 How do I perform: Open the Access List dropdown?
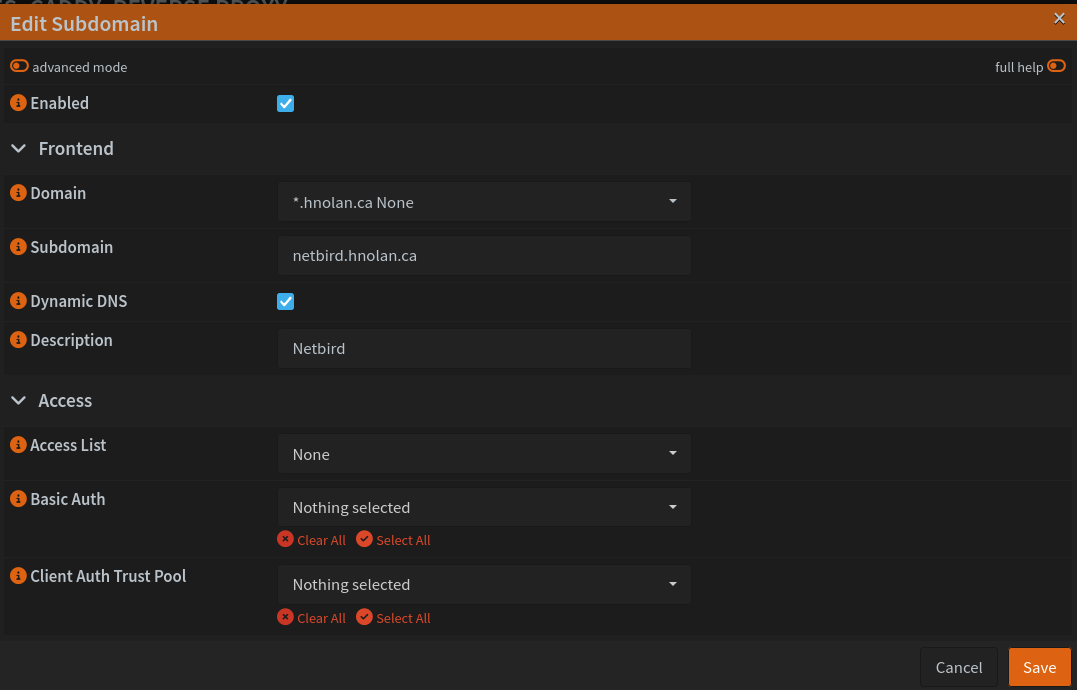[484, 454]
